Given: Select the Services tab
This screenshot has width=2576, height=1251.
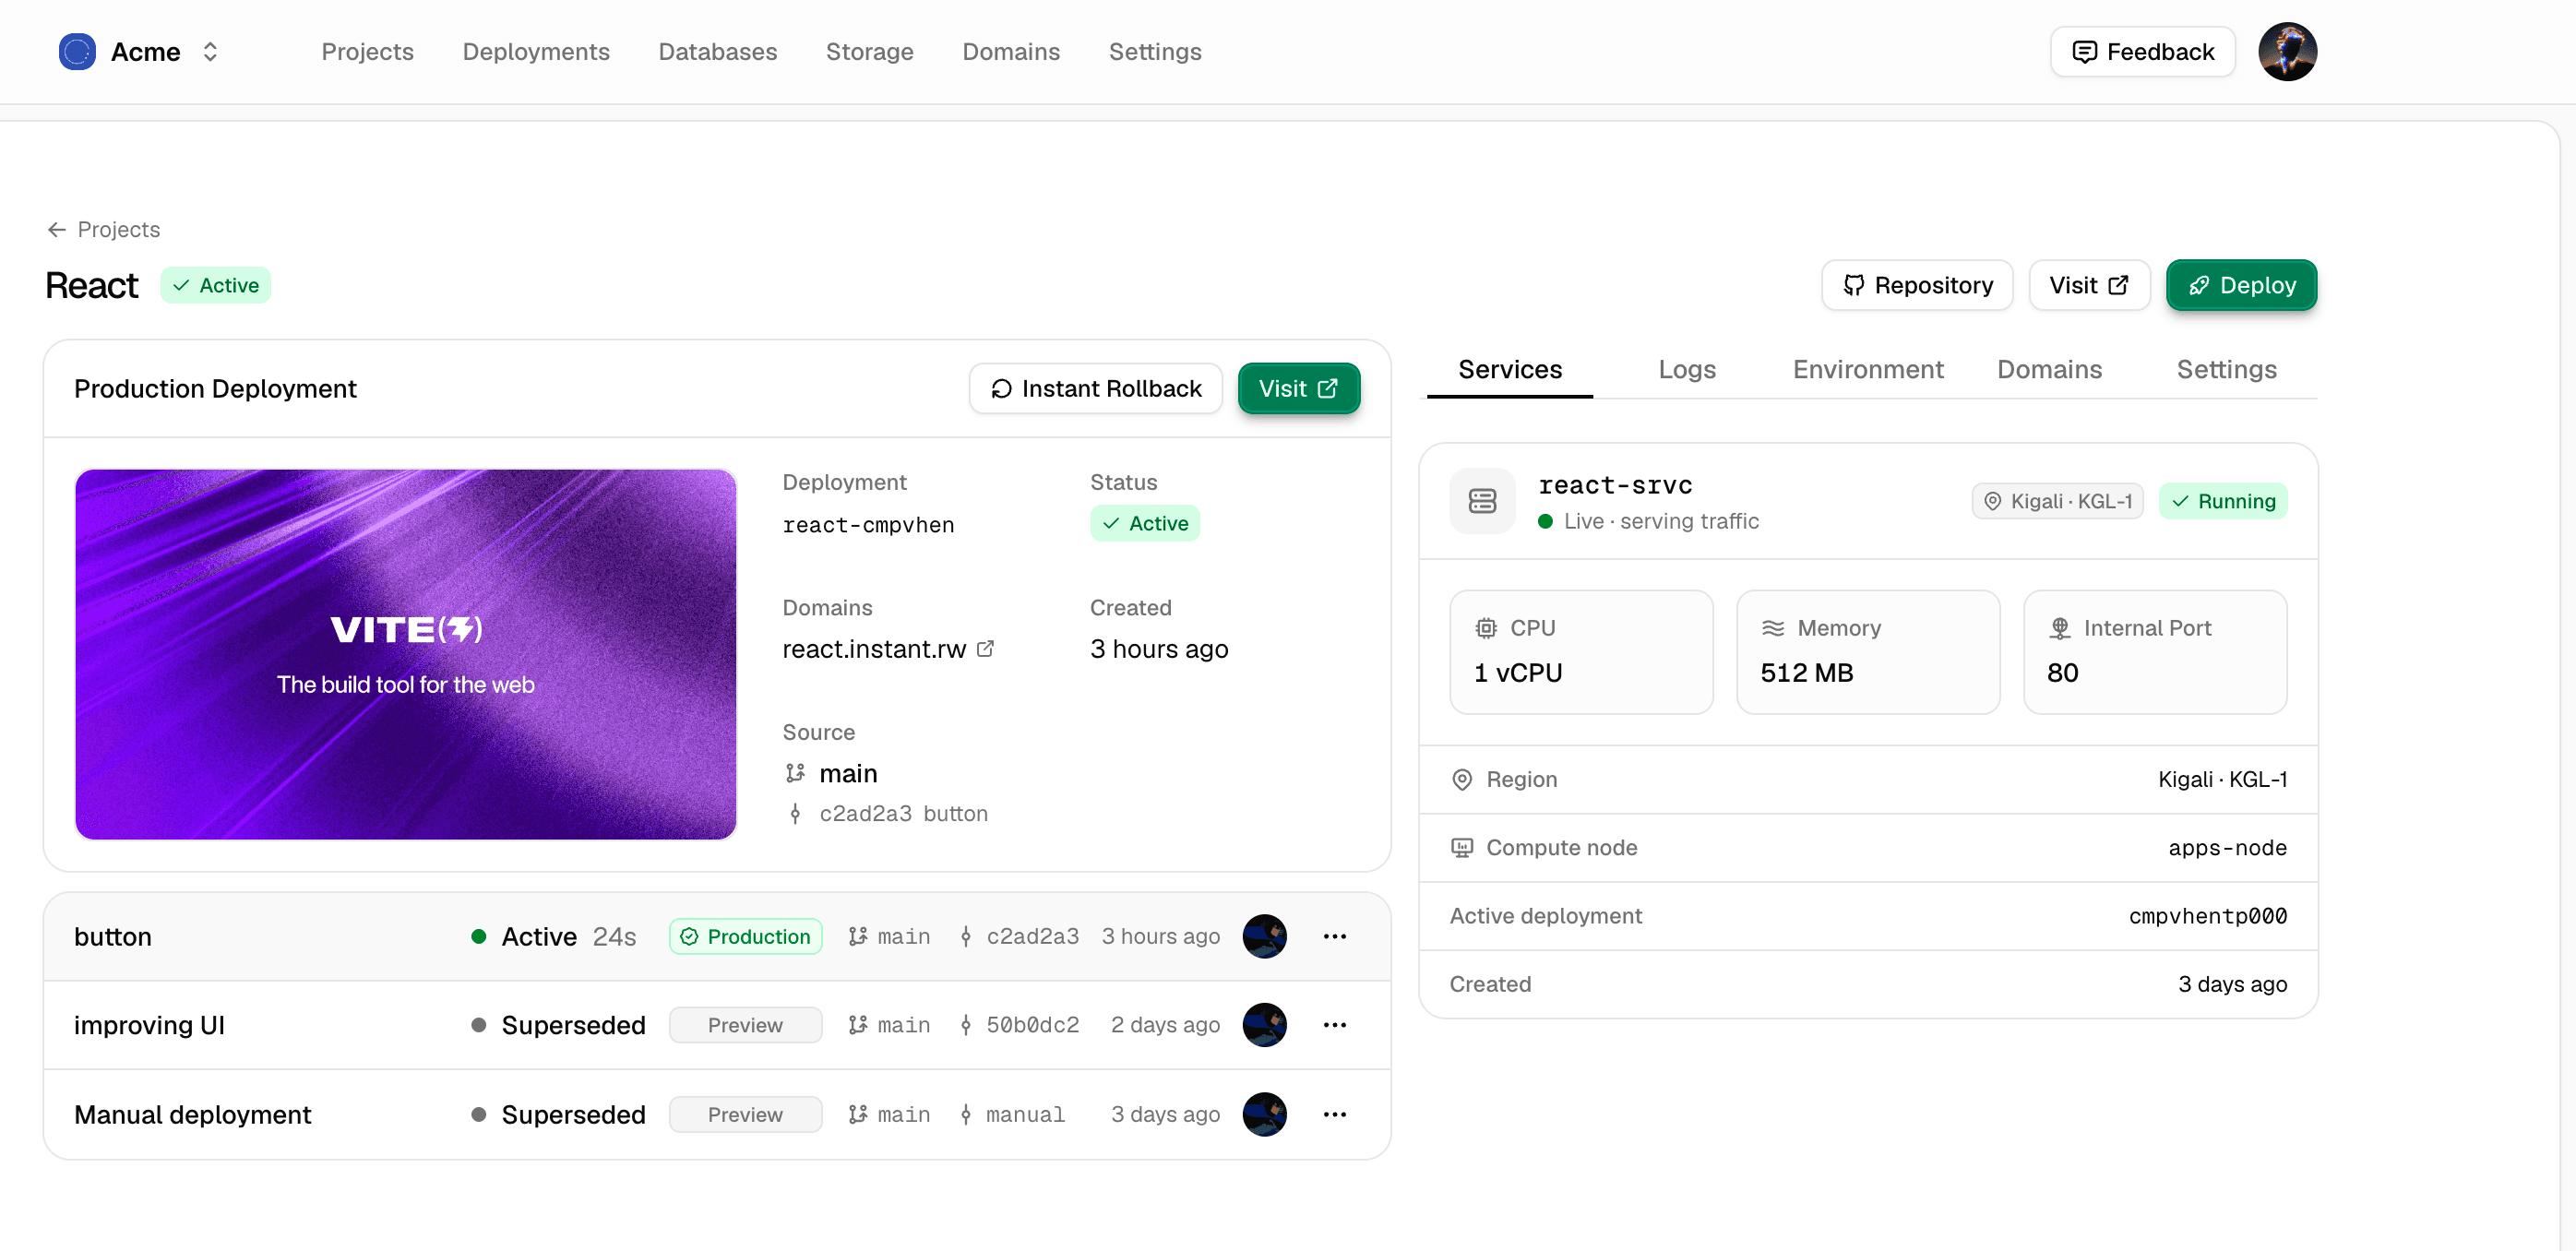Looking at the screenshot, I should [x=1509, y=370].
